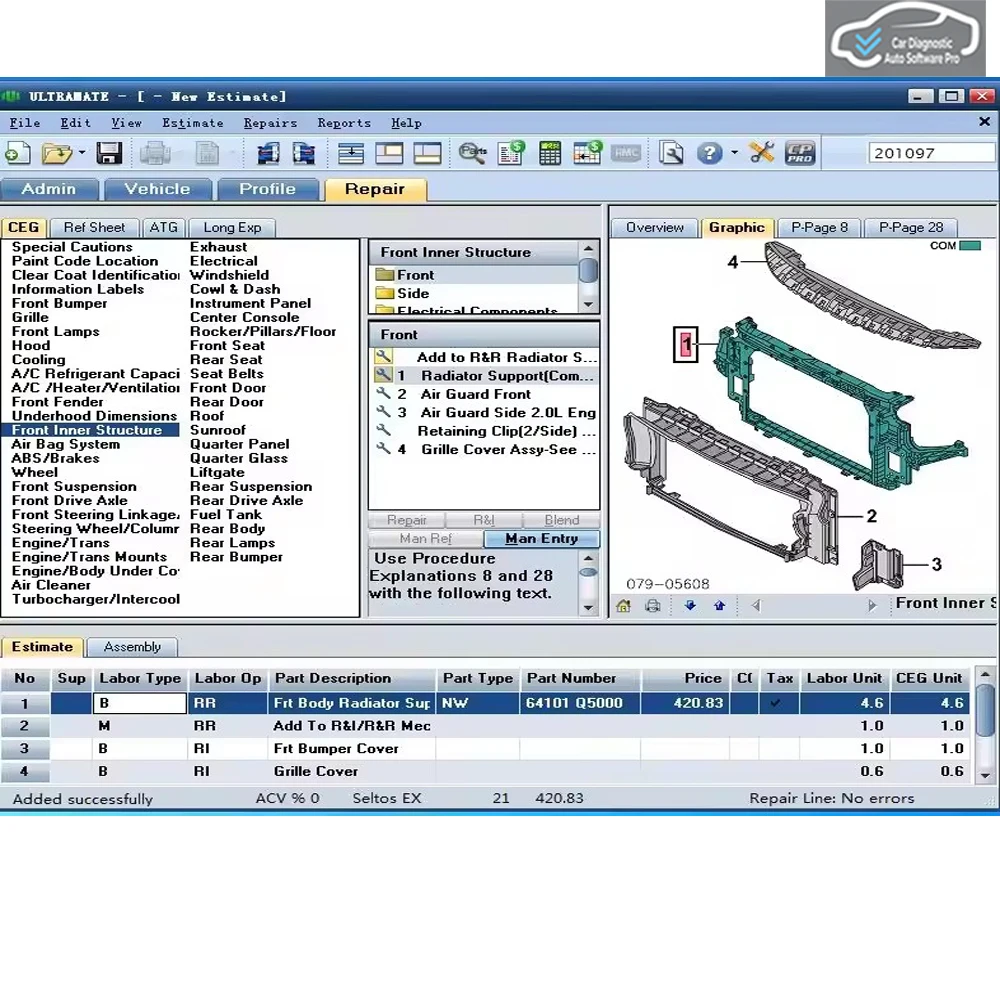This screenshot has height=1000, width=1000.
Task: Print the graphic using the small printer icon
Action: pos(652,606)
